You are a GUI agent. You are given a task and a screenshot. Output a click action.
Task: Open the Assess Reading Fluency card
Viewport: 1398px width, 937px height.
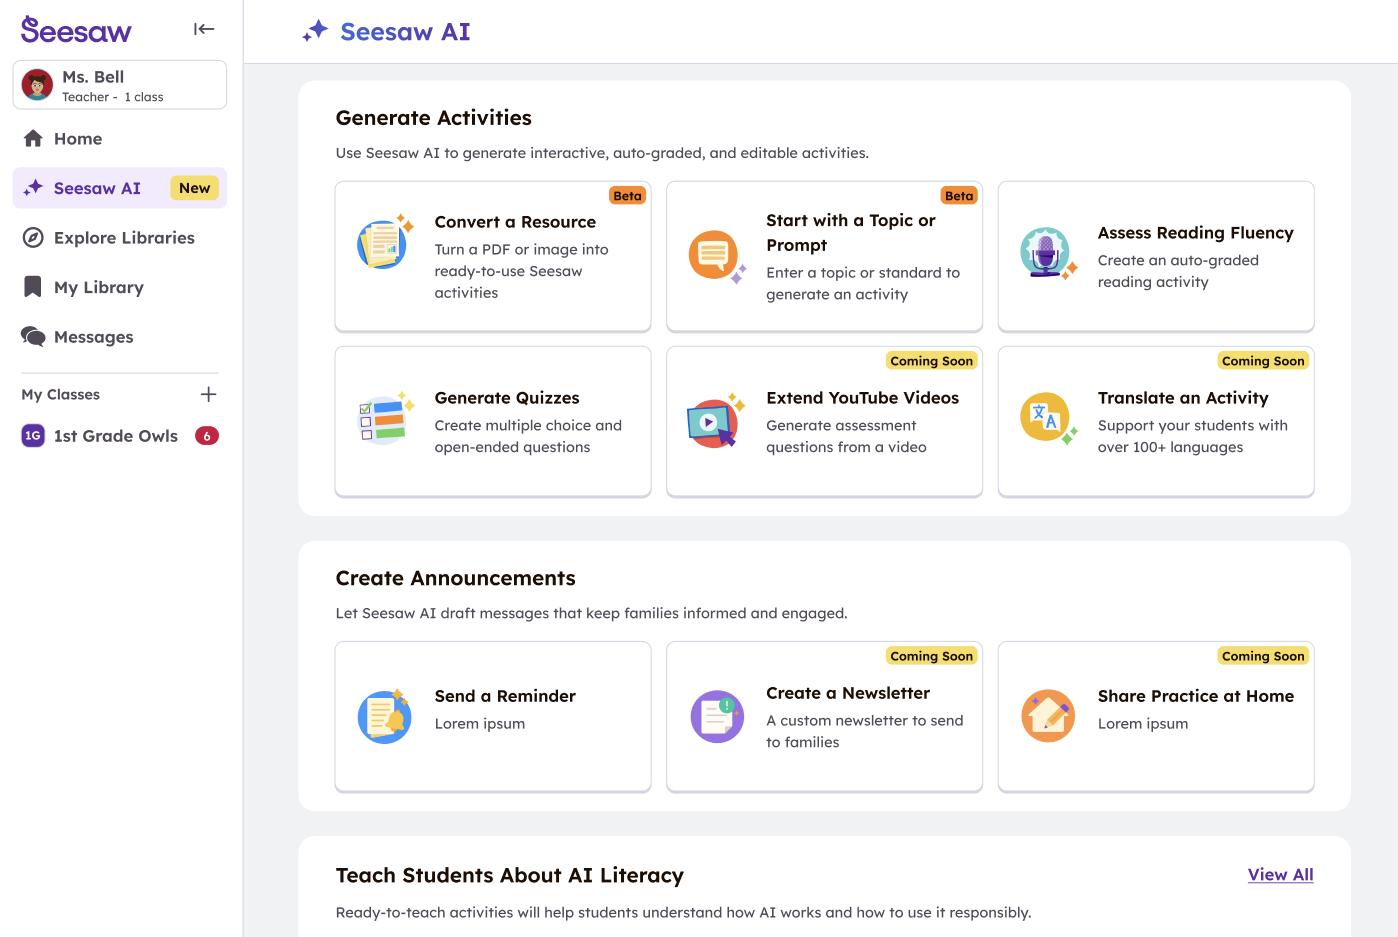point(1156,256)
